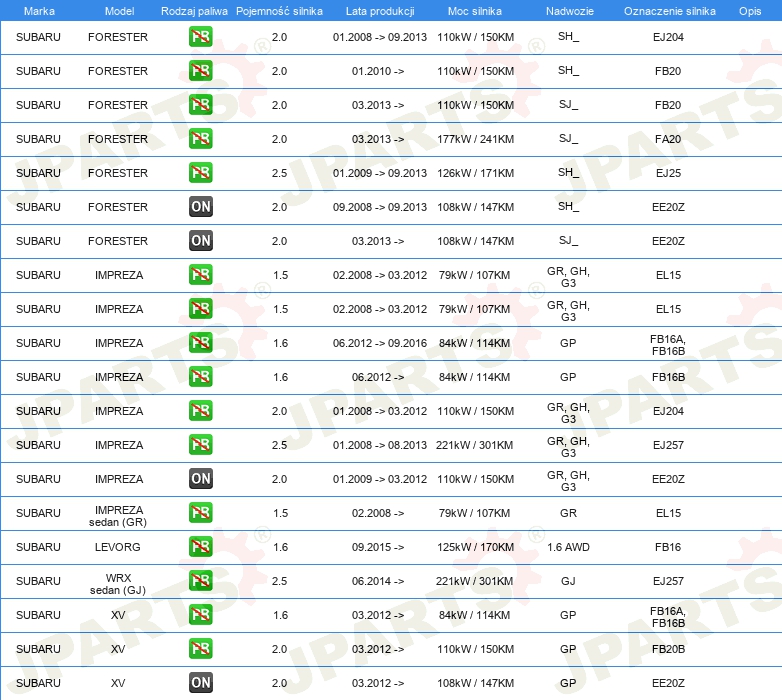Click petrol icon in Levorg row

(200, 546)
